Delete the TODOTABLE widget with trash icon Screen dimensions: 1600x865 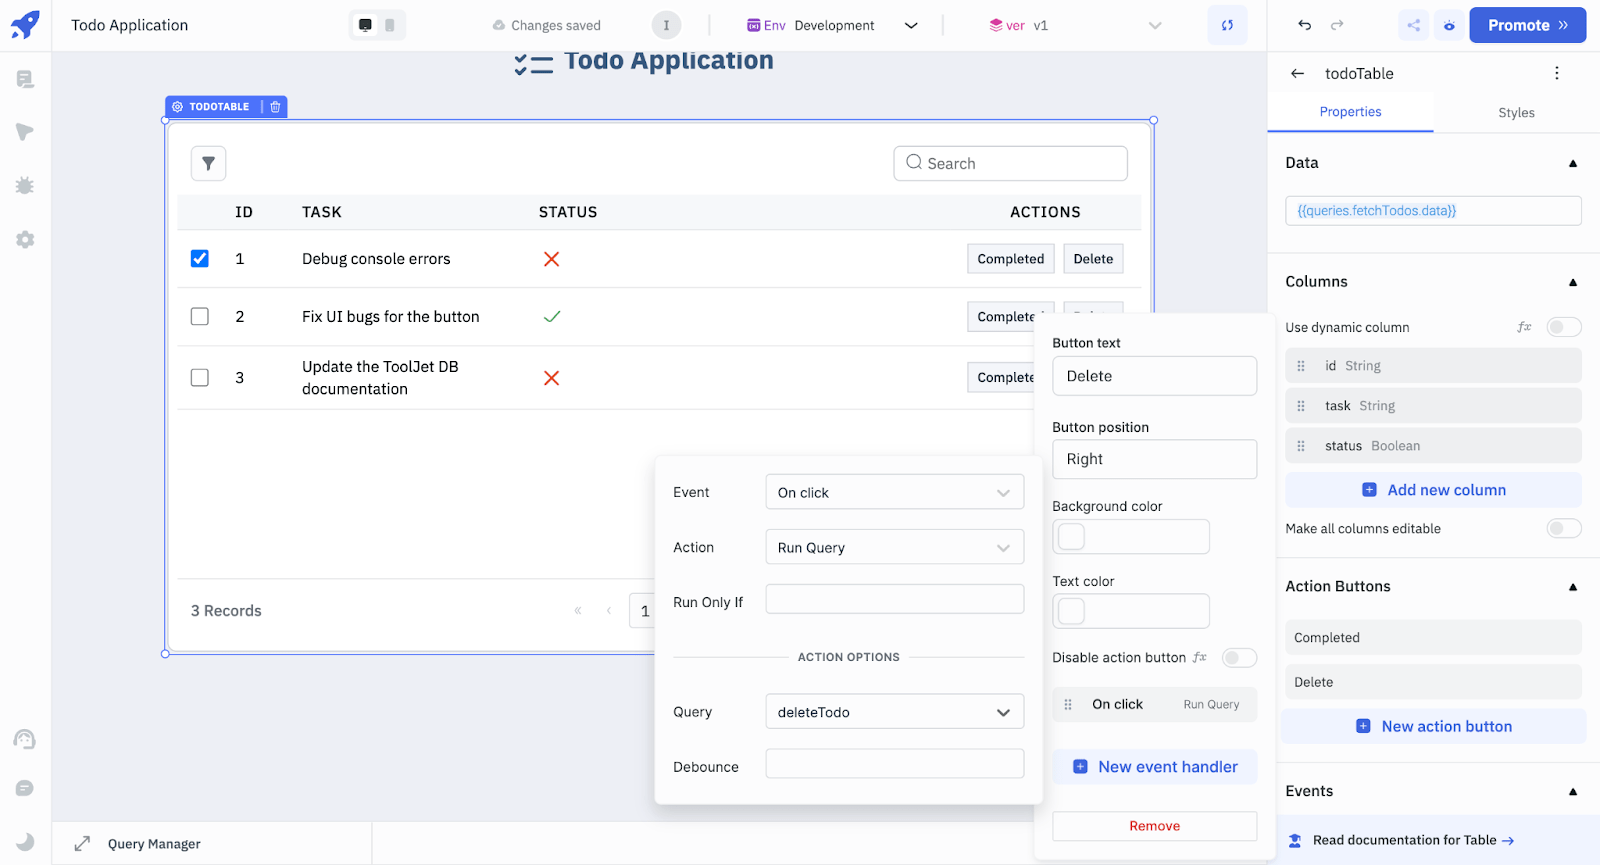click(275, 106)
